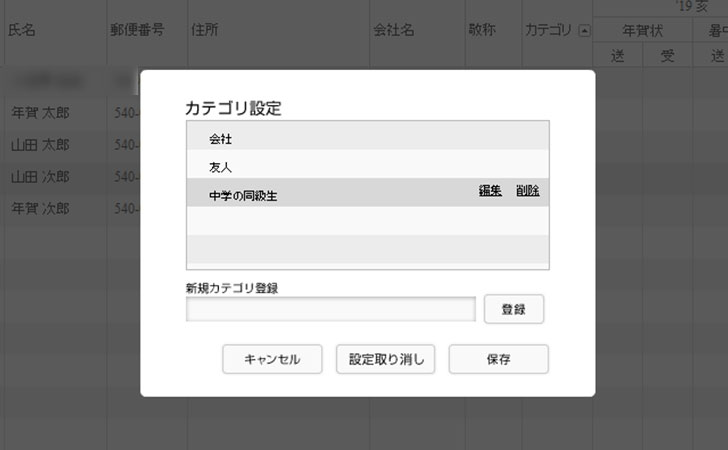
Task: Click the 年賀状 column header
Action: (x=643, y=31)
